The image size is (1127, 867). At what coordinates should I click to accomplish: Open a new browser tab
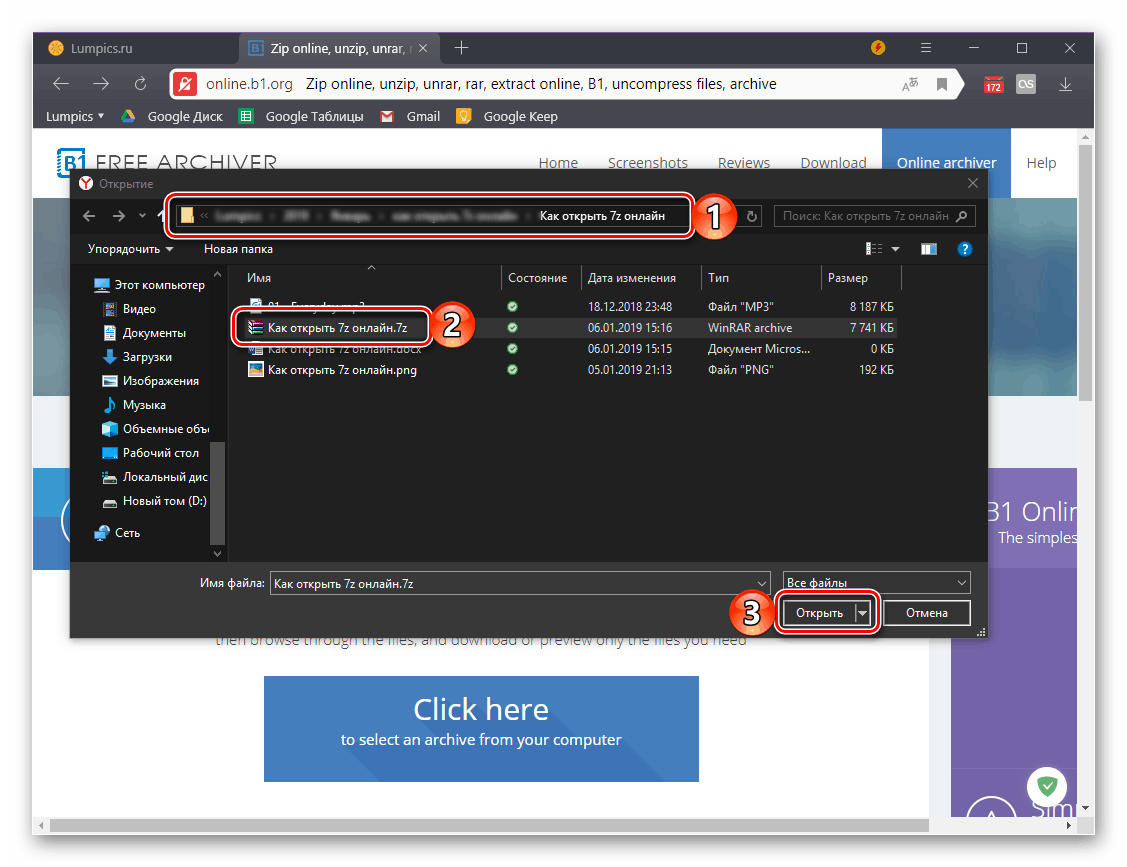tap(461, 48)
